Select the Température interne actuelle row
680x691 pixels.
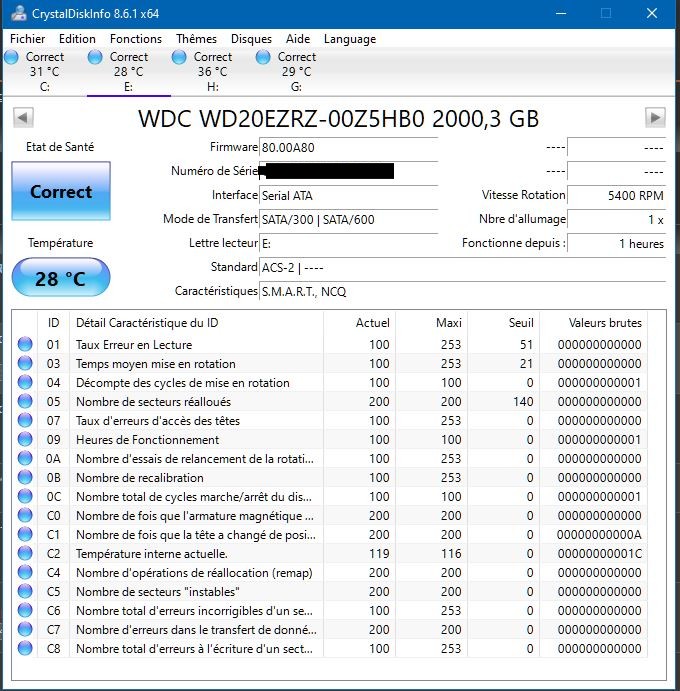pyautogui.click(x=331, y=553)
